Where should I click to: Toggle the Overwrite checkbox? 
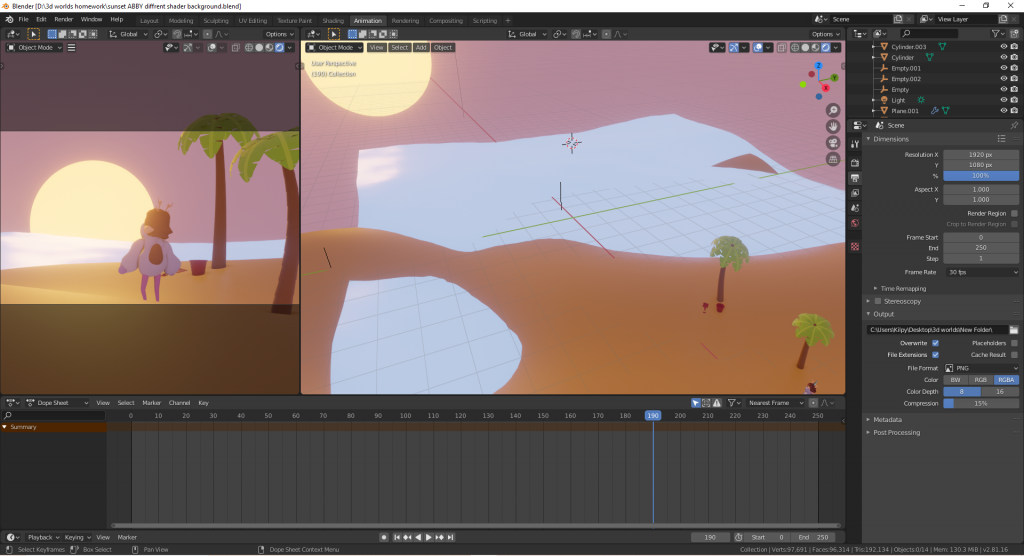tap(935, 343)
